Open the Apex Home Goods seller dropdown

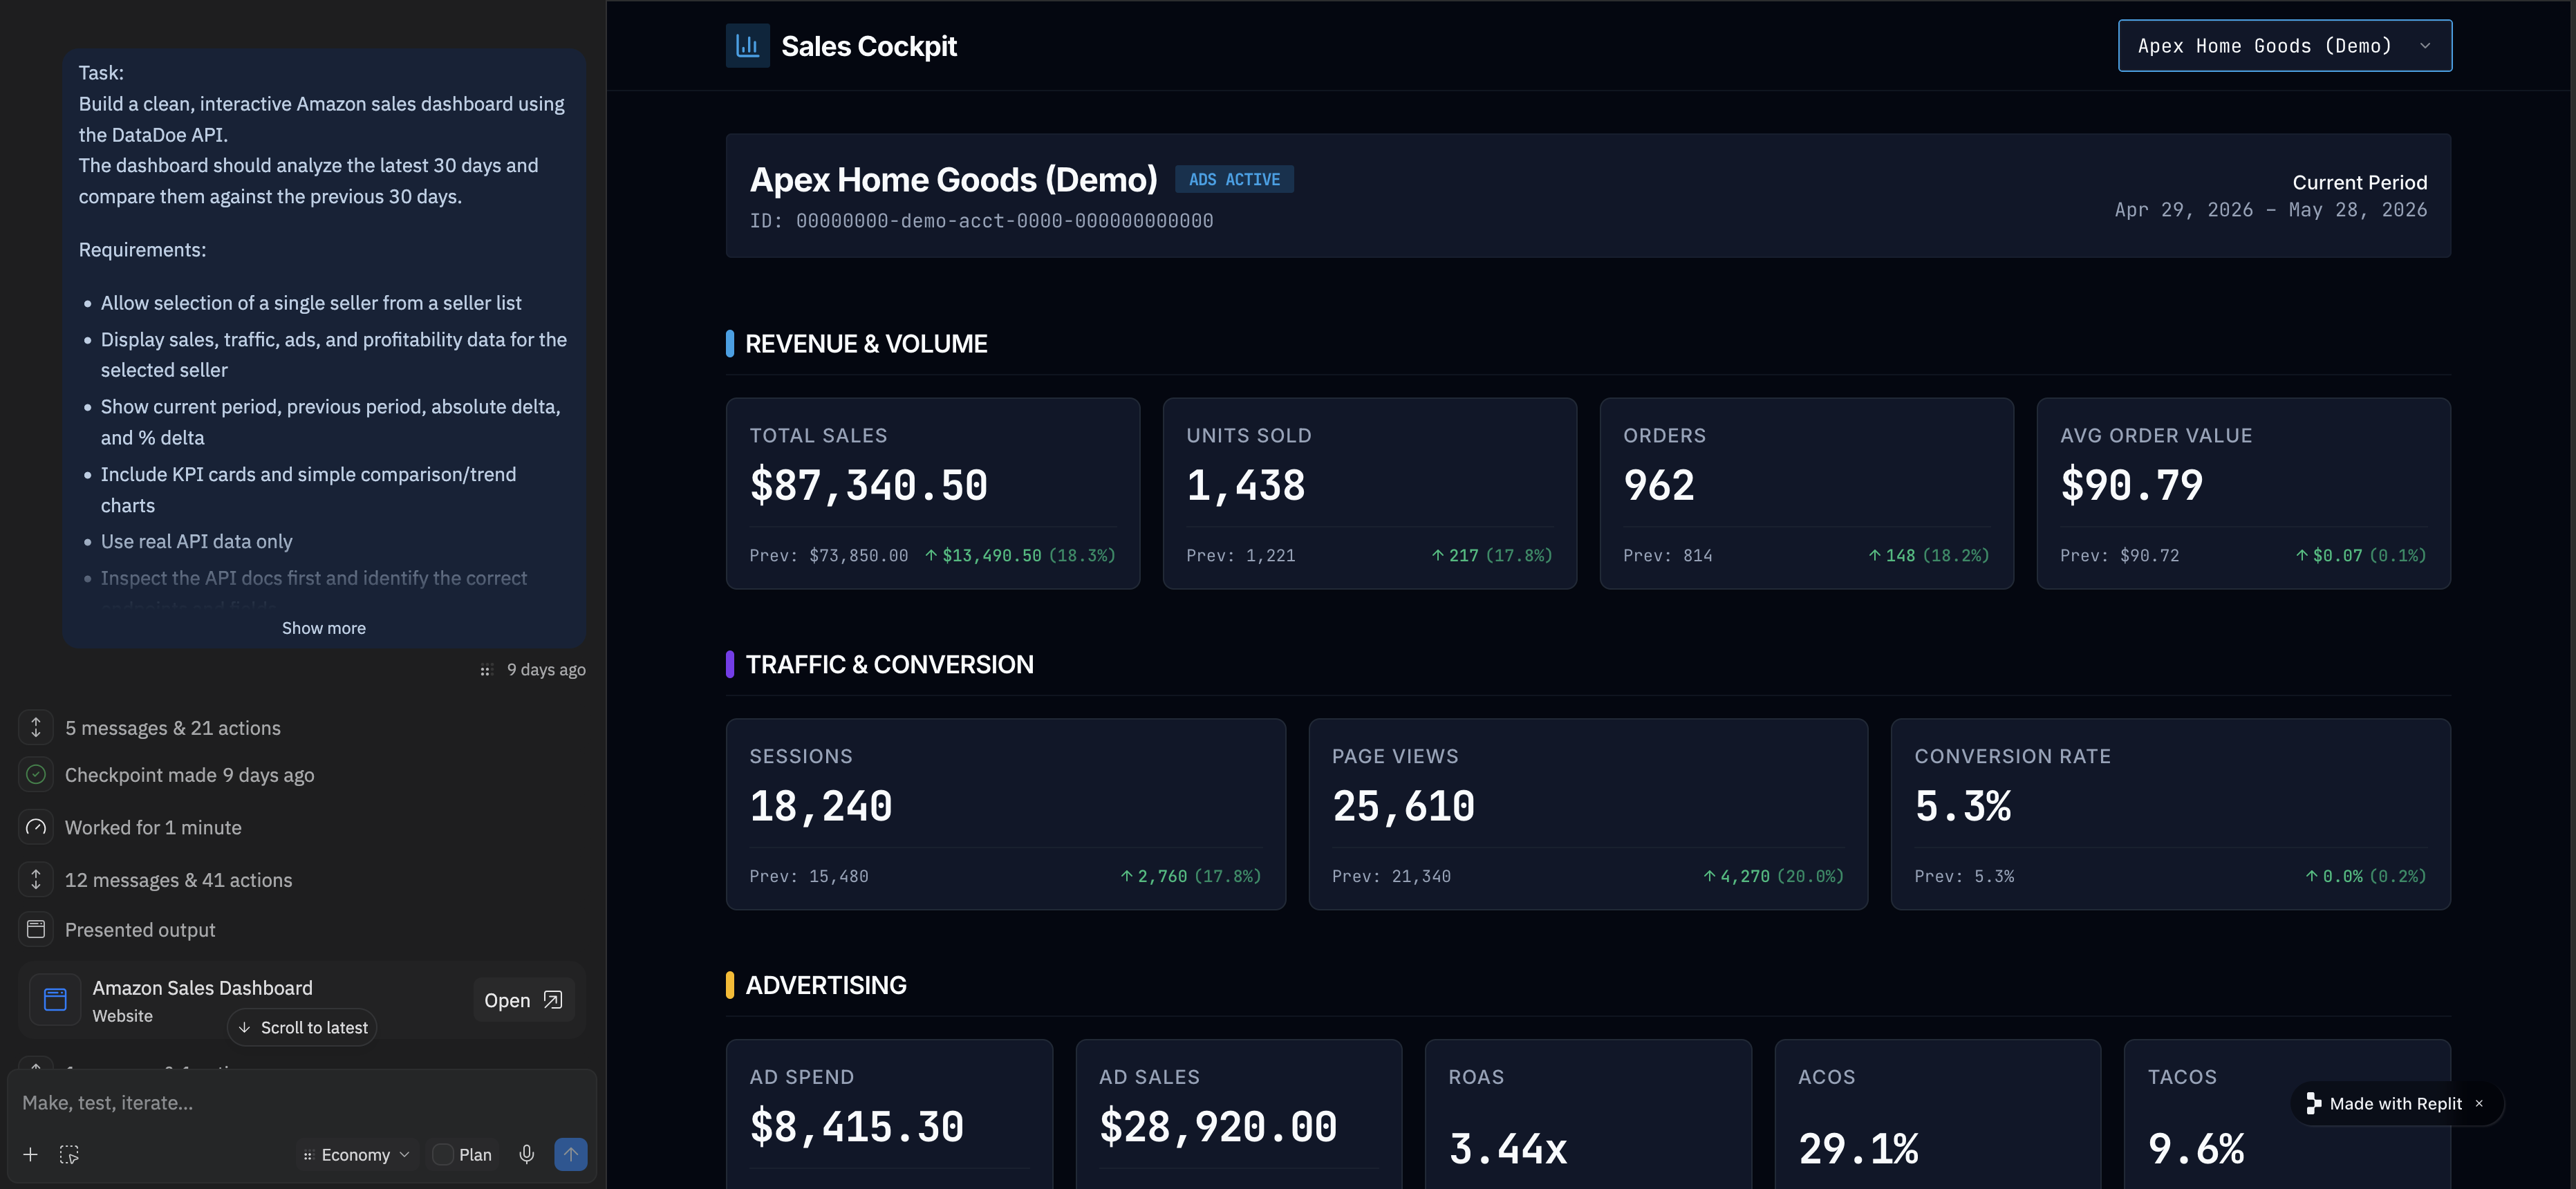point(2284,46)
